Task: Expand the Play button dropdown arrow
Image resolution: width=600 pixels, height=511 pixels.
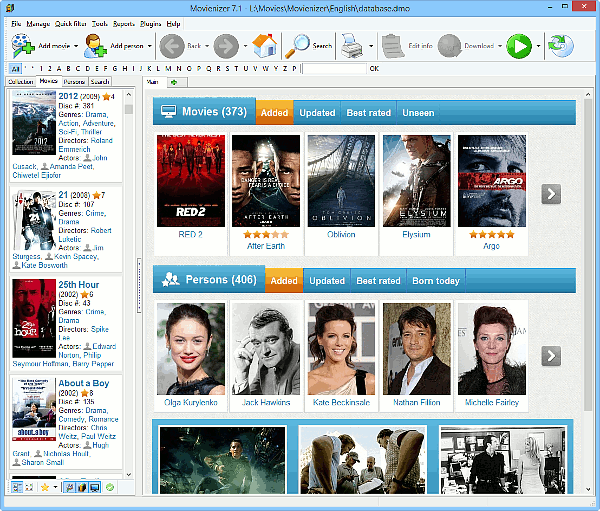Action: (x=538, y=46)
